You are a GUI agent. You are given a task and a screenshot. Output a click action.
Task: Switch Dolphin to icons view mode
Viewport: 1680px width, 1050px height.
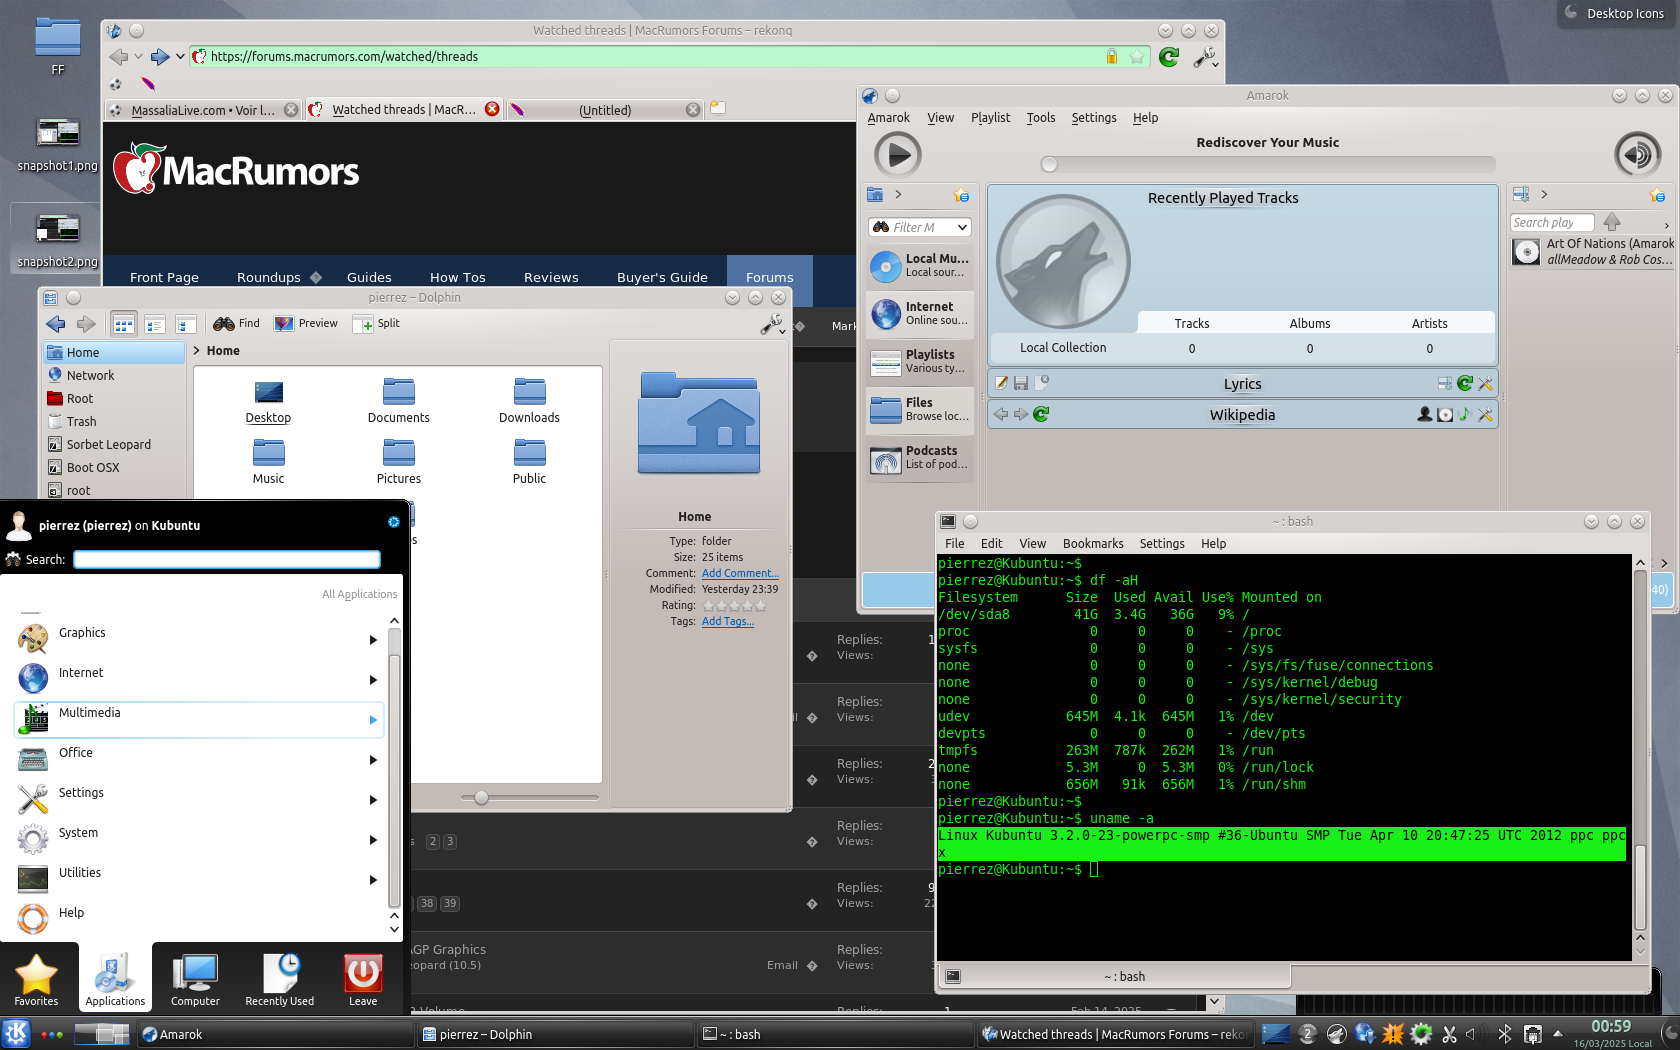tap(124, 324)
